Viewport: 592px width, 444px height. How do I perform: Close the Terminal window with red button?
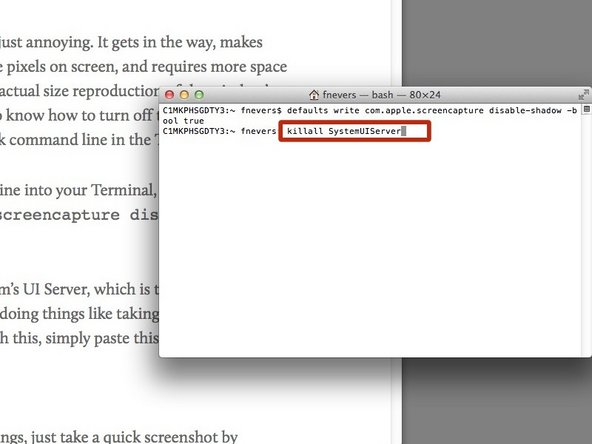coord(170,95)
